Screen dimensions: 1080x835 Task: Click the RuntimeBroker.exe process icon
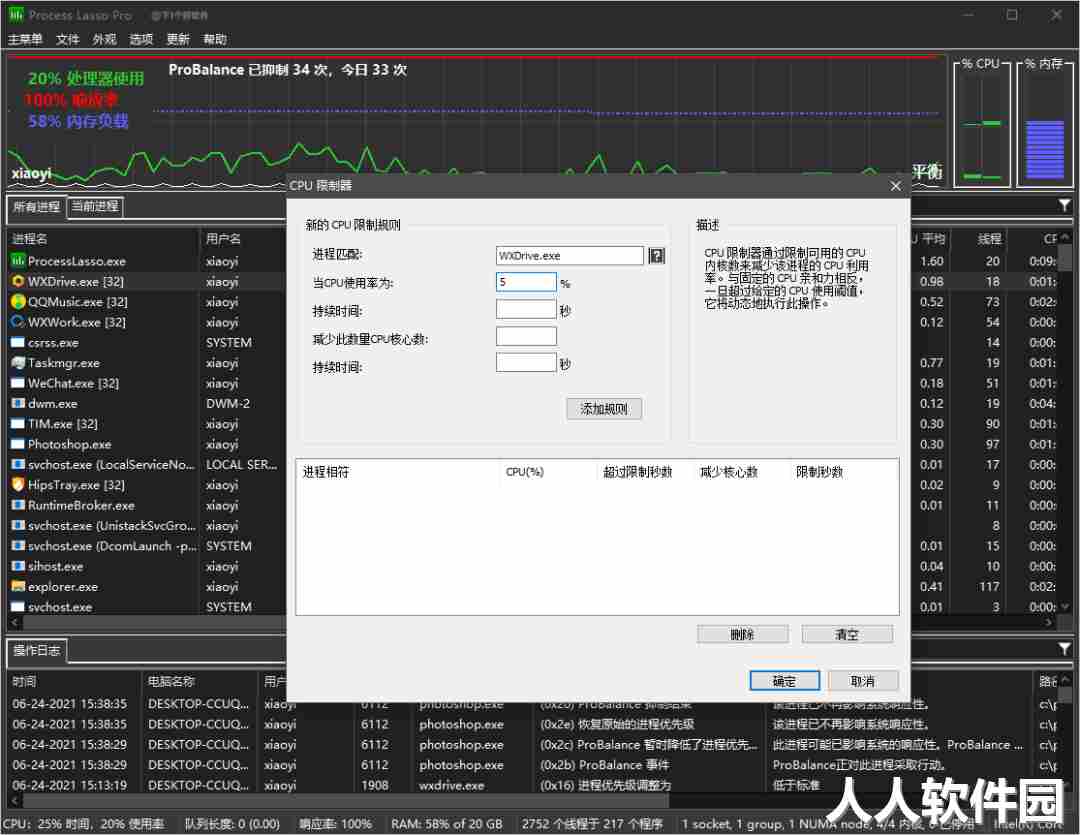pos(17,505)
